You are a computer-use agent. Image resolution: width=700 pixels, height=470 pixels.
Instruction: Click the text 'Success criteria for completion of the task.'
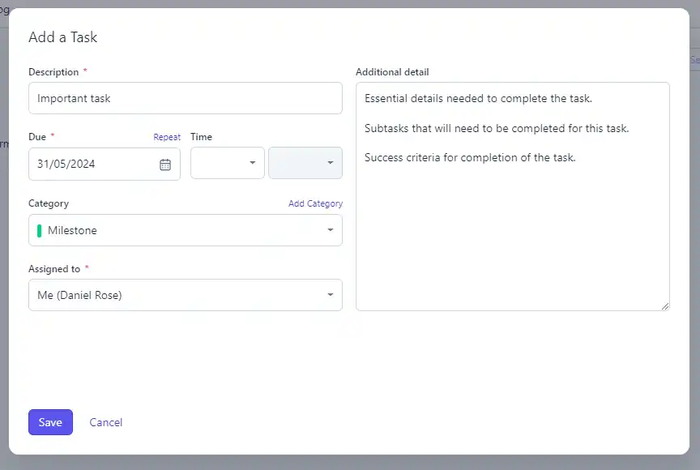point(470,158)
